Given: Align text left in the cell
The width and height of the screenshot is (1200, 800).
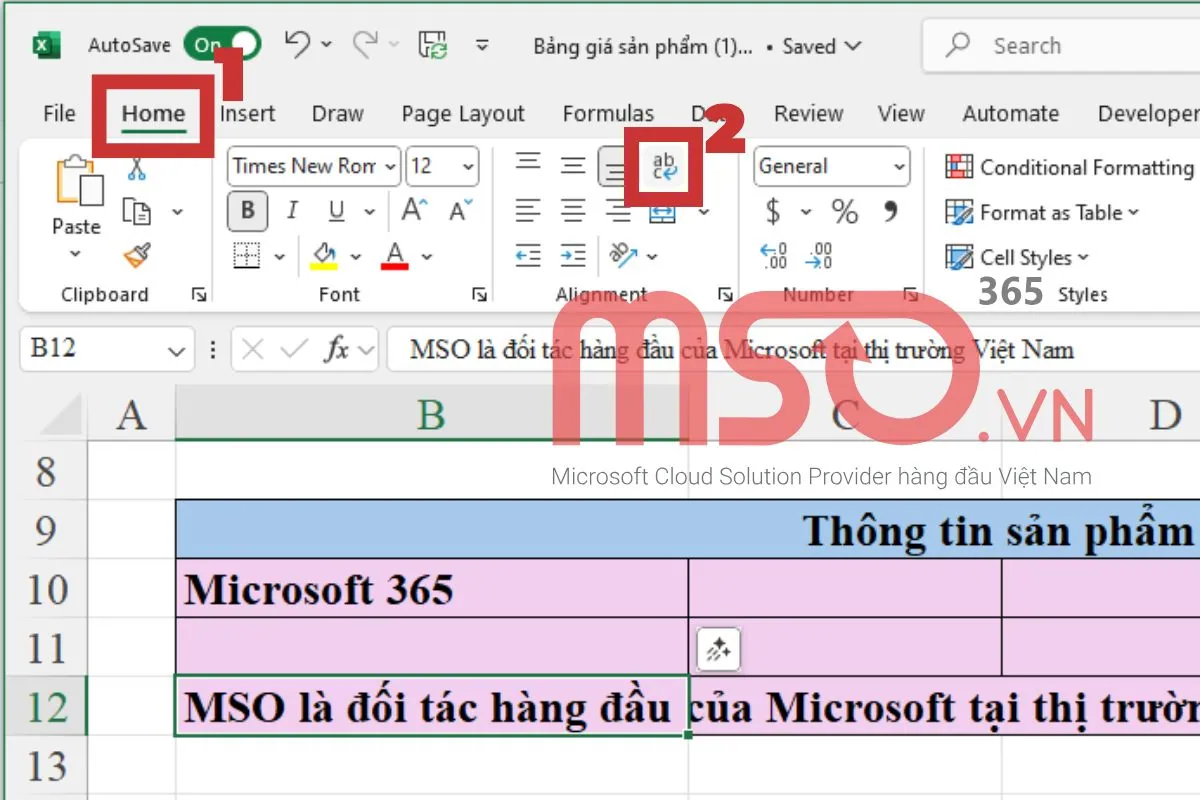Looking at the screenshot, I should coord(527,211).
